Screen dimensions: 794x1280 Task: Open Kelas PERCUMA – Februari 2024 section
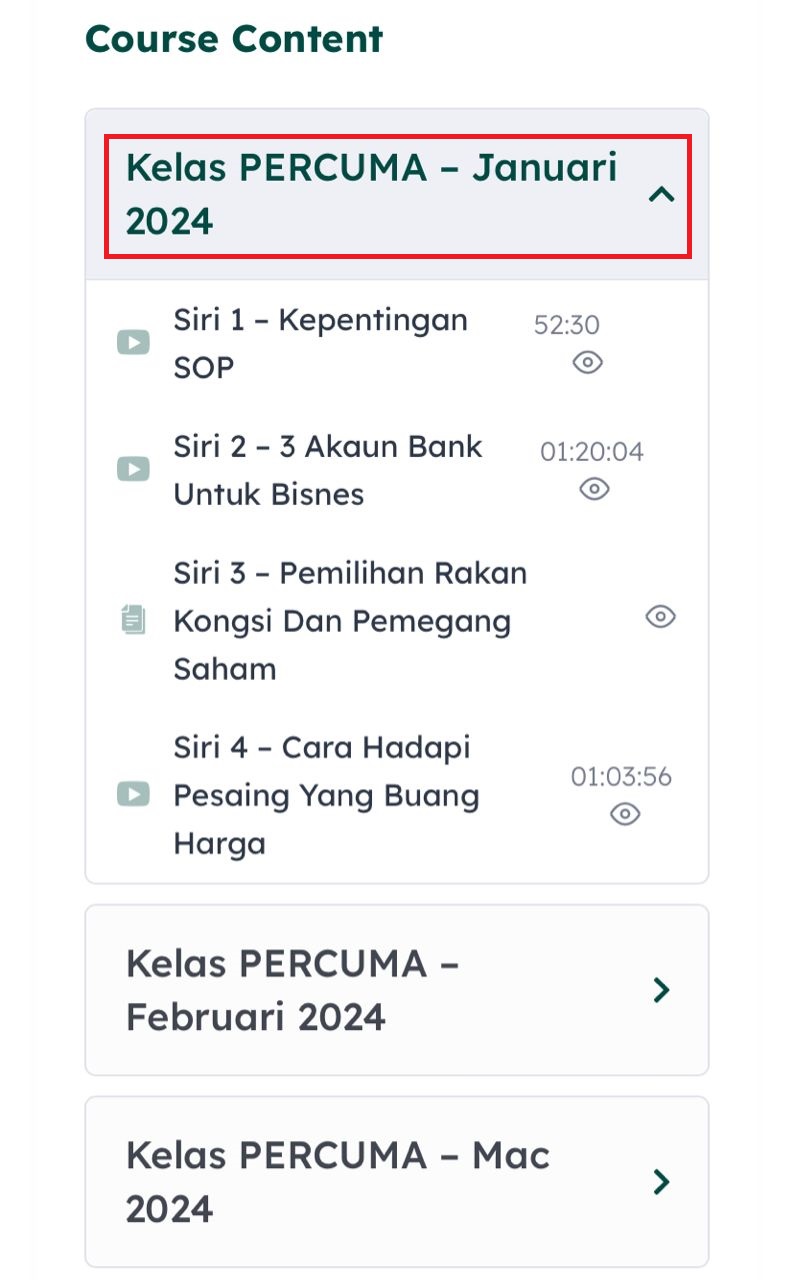tap(292, 990)
